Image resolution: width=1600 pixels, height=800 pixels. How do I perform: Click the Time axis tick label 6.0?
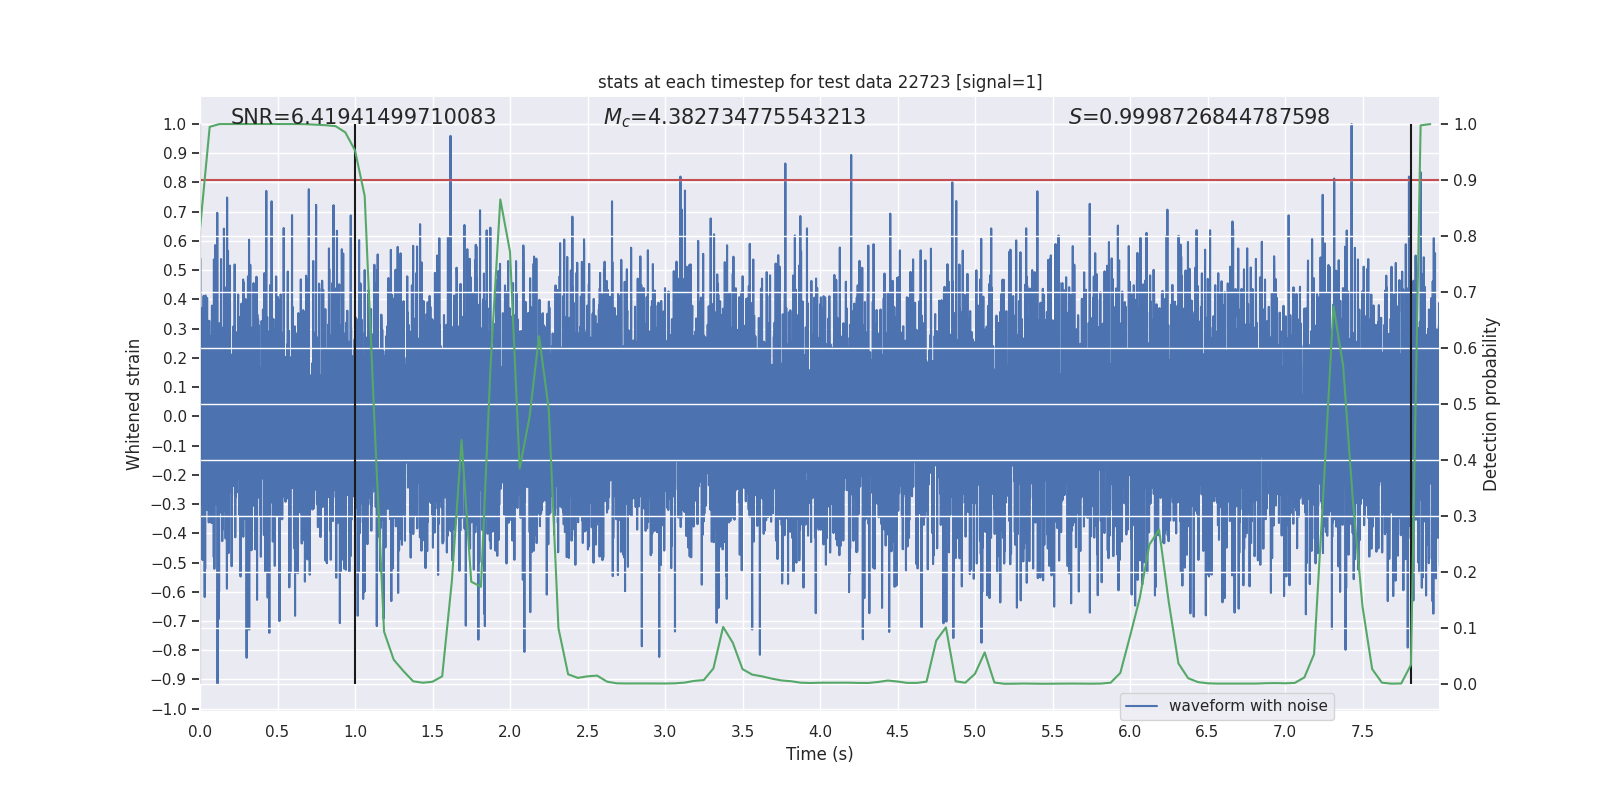click(x=1130, y=731)
